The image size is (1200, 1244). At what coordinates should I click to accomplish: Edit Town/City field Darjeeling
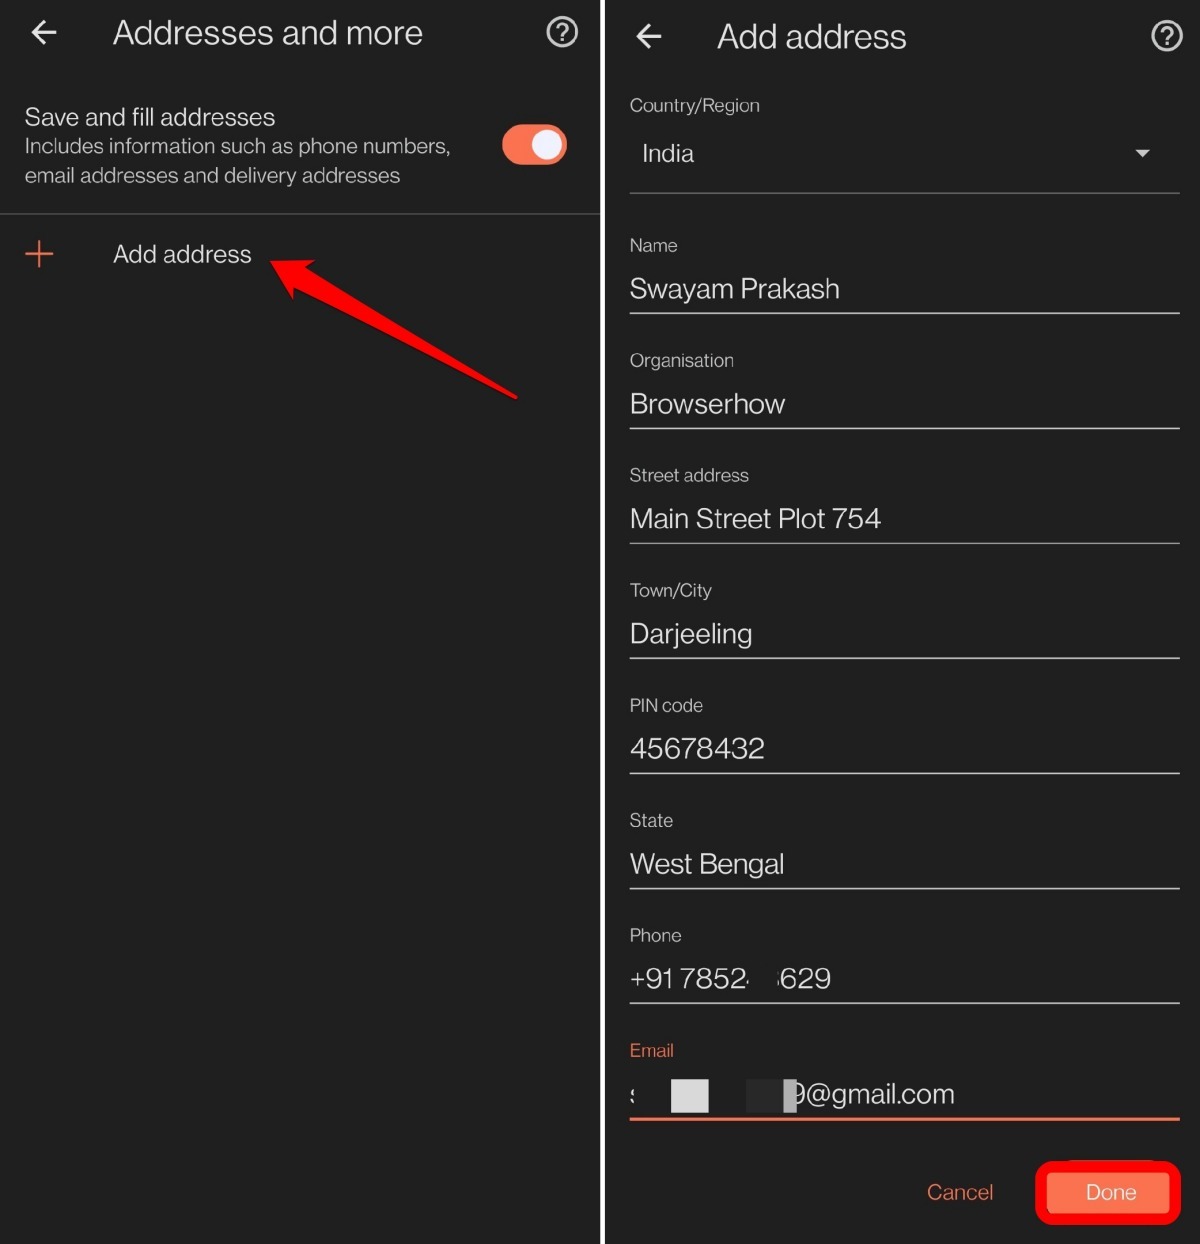coord(904,634)
